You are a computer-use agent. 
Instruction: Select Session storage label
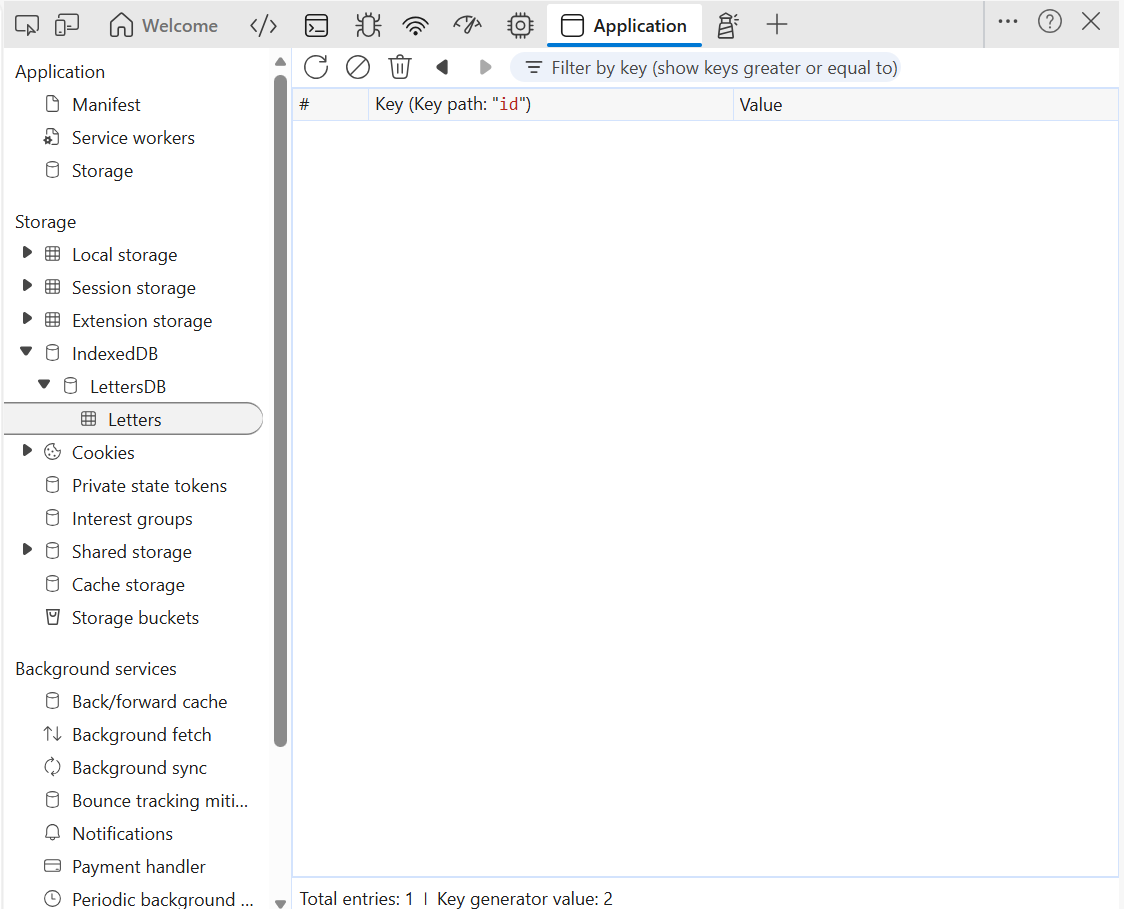(x=133, y=287)
